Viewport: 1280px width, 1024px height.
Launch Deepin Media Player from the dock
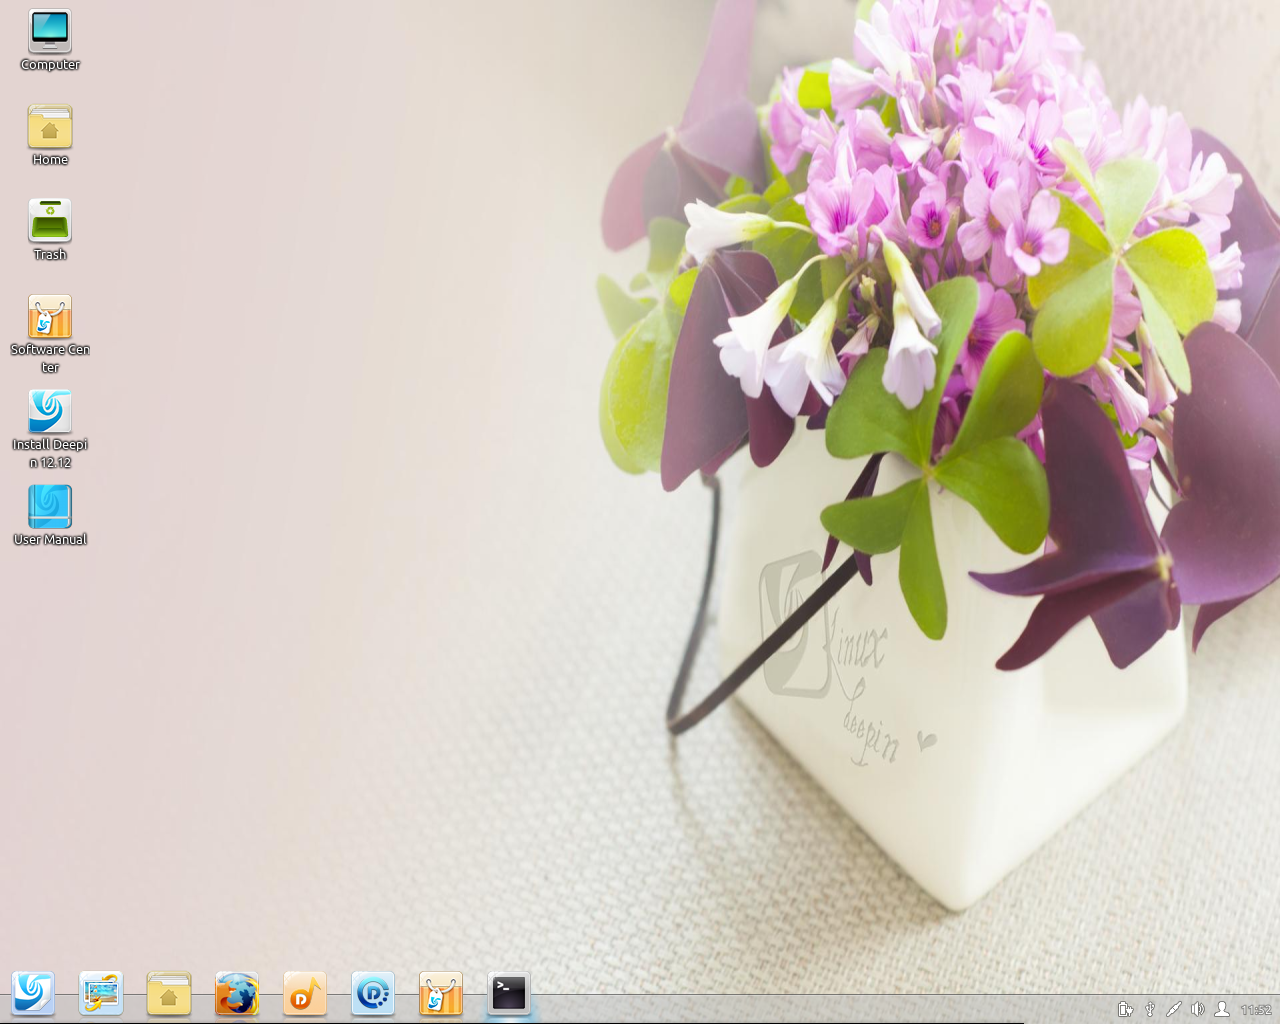[373, 993]
